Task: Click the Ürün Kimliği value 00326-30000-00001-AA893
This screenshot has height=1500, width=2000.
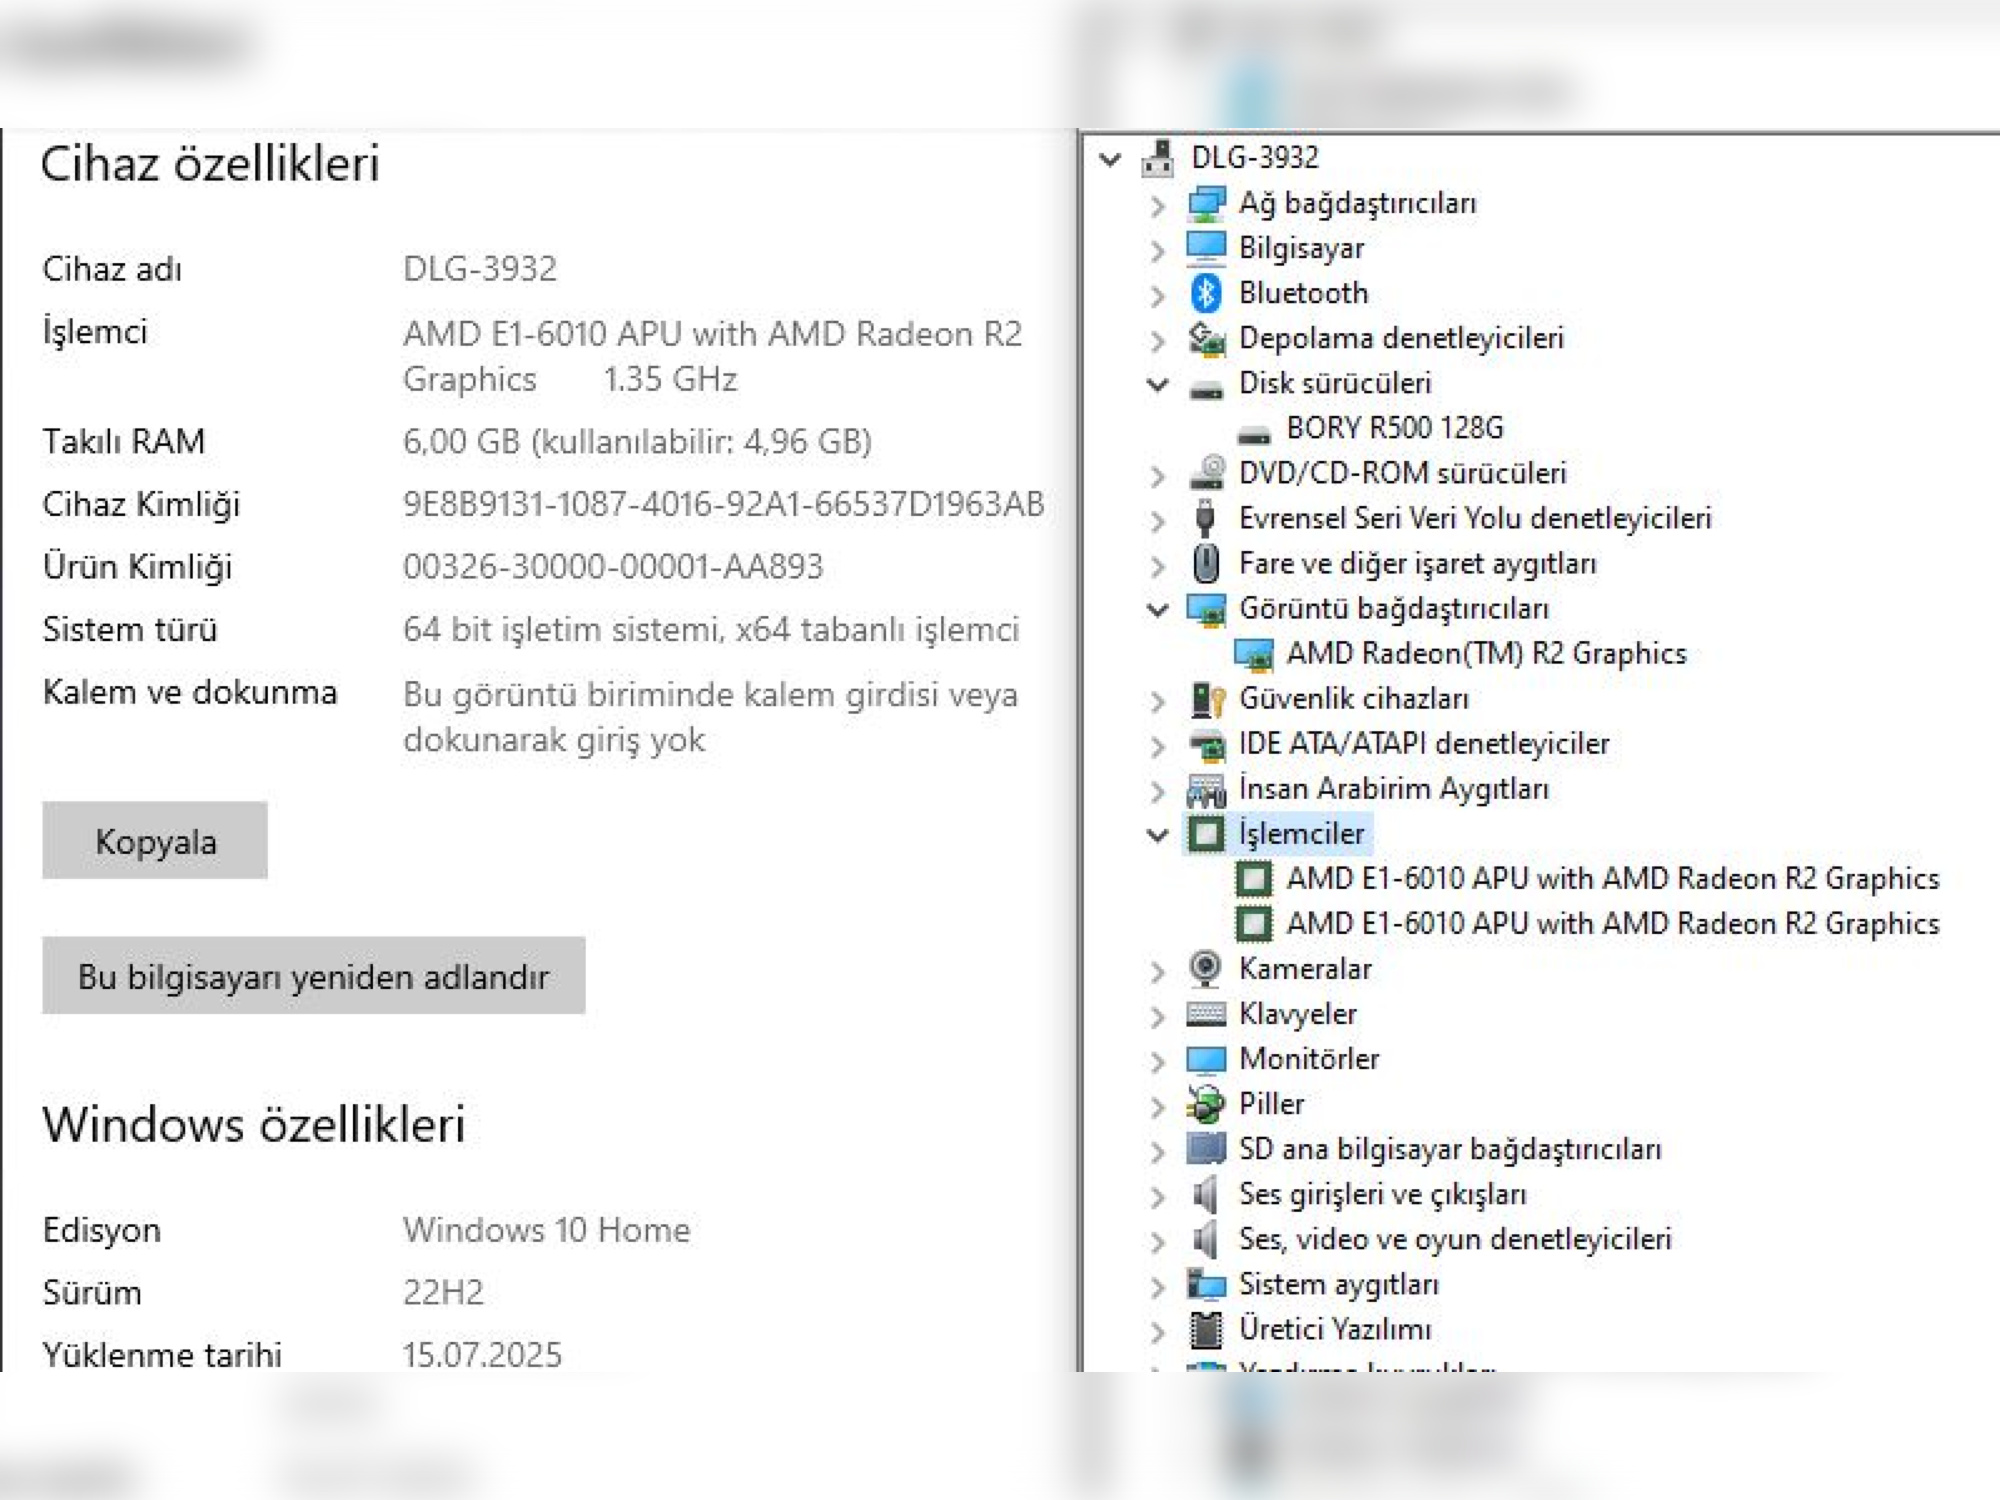Action: 613,567
